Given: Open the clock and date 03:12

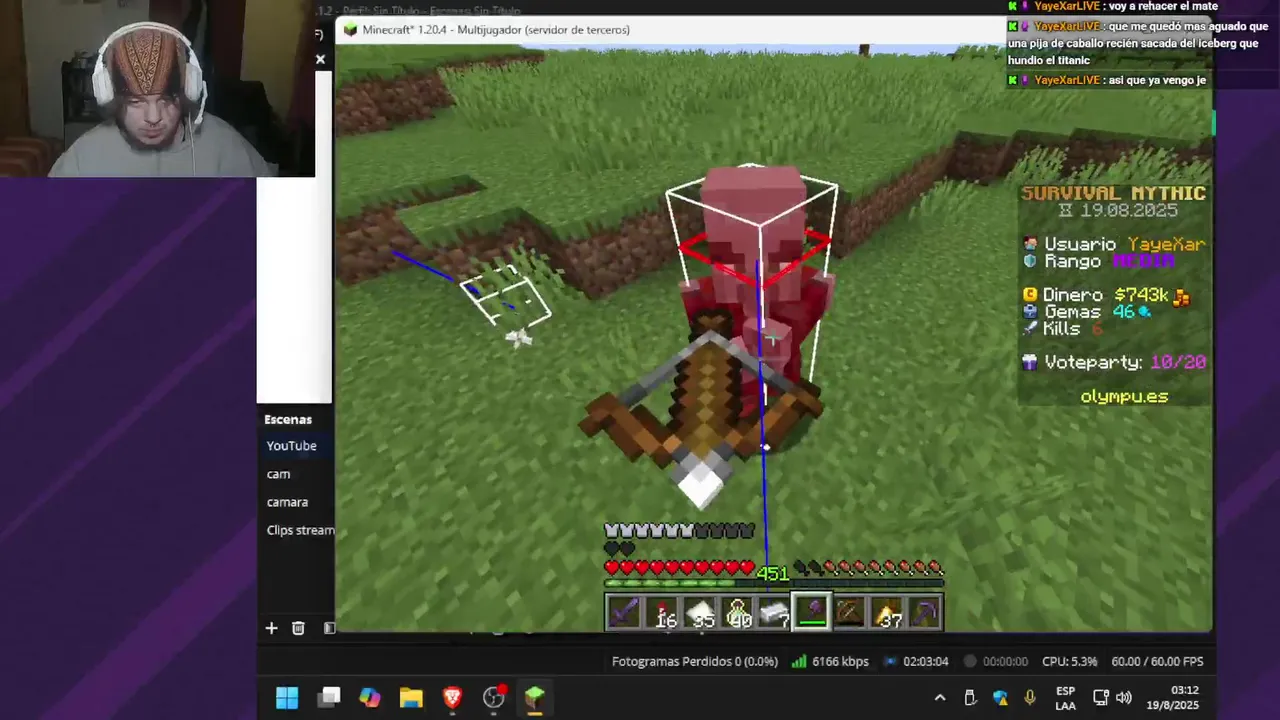Looking at the screenshot, I should pos(1172,698).
